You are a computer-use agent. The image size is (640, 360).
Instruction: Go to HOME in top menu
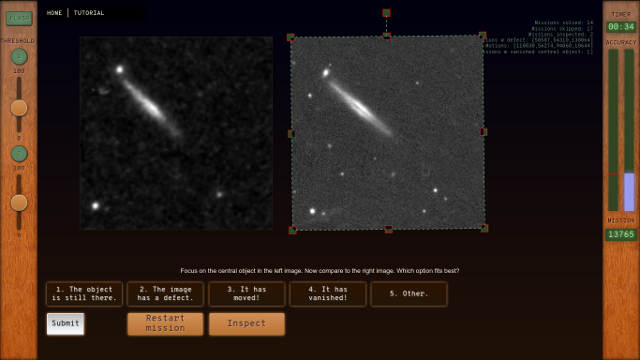[54, 13]
